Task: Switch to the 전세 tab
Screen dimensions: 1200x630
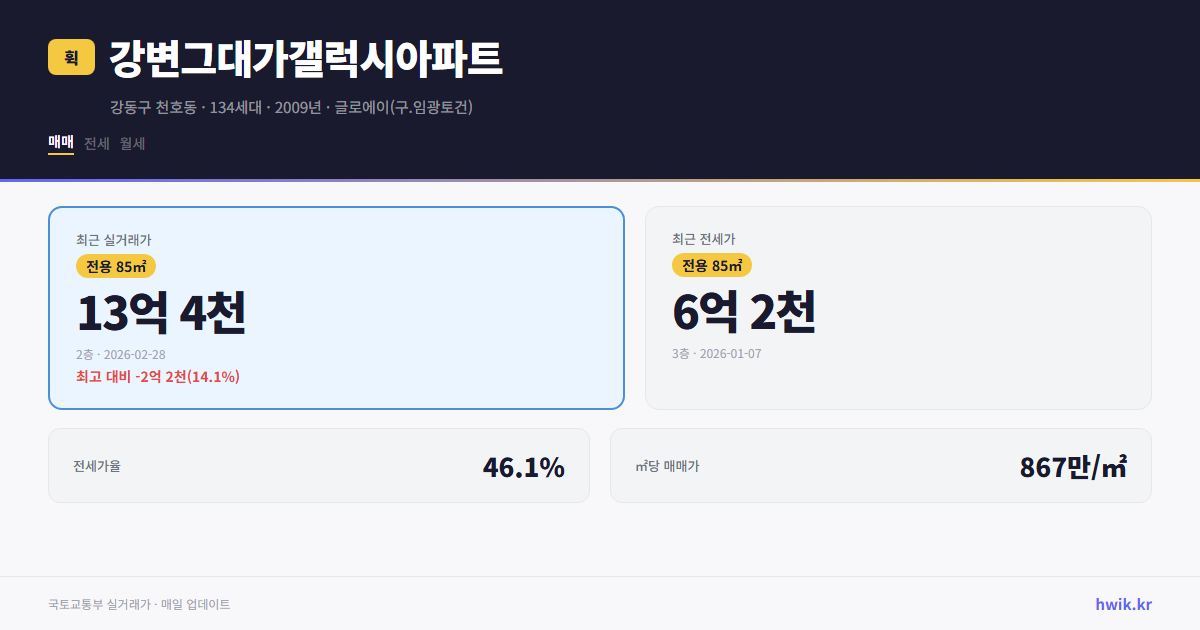Action: click(94, 143)
